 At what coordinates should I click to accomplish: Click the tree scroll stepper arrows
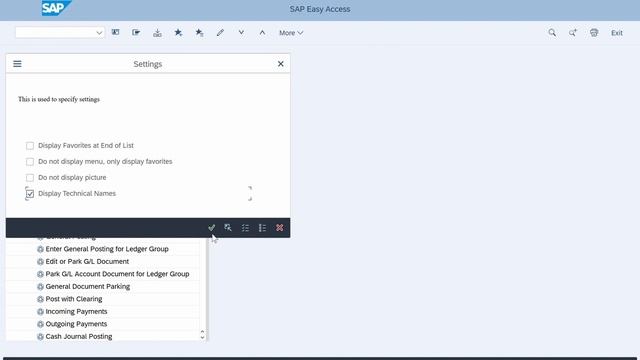(x=202, y=335)
